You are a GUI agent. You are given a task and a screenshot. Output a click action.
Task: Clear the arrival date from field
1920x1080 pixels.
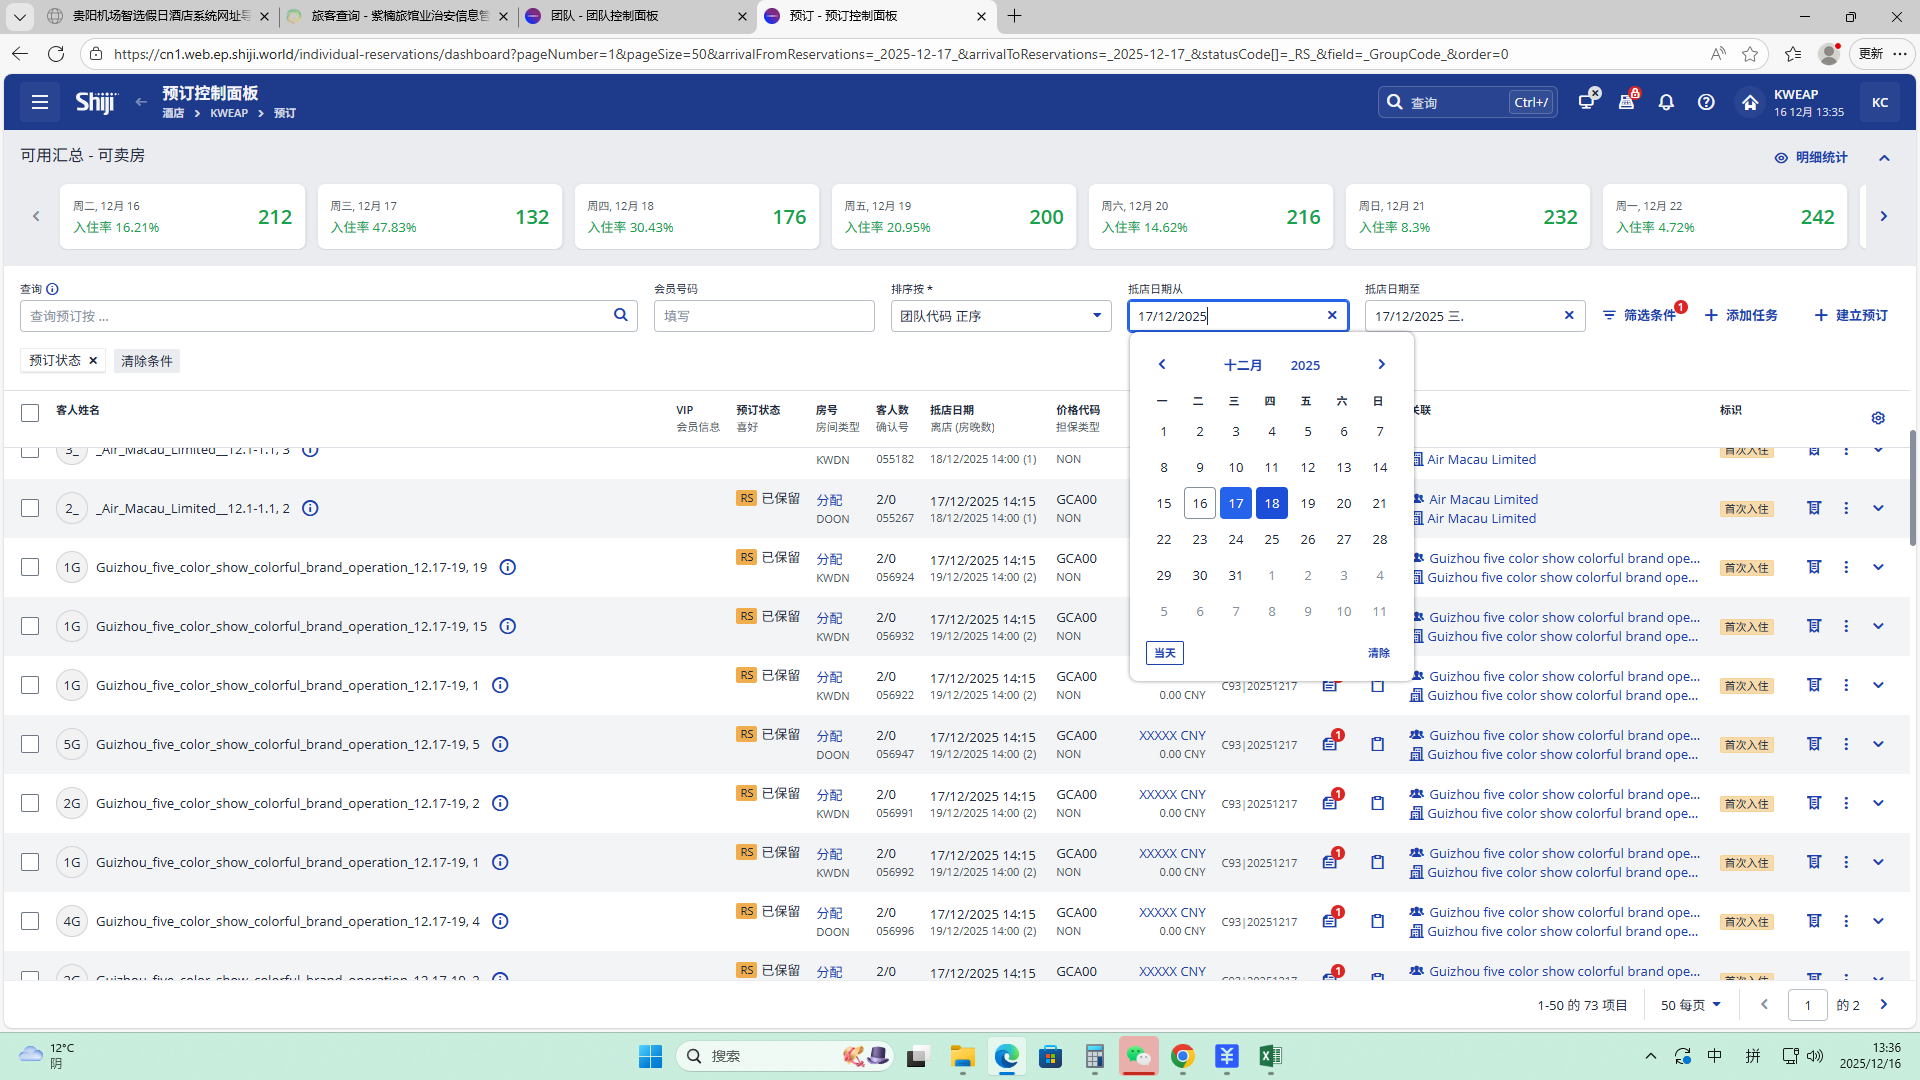point(1332,315)
